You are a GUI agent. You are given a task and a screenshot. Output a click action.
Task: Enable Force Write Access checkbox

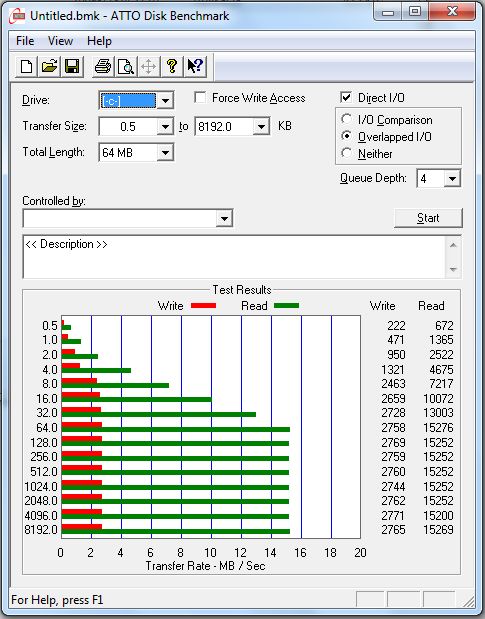coord(200,98)
